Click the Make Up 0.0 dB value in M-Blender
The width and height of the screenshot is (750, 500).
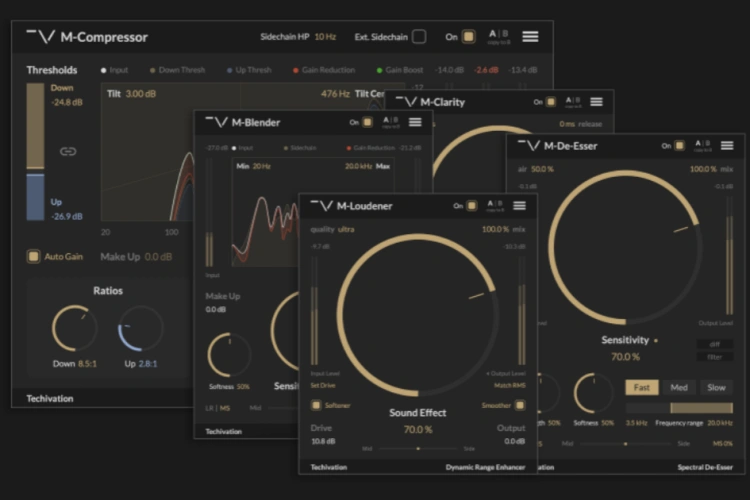[x=215, y=310]
